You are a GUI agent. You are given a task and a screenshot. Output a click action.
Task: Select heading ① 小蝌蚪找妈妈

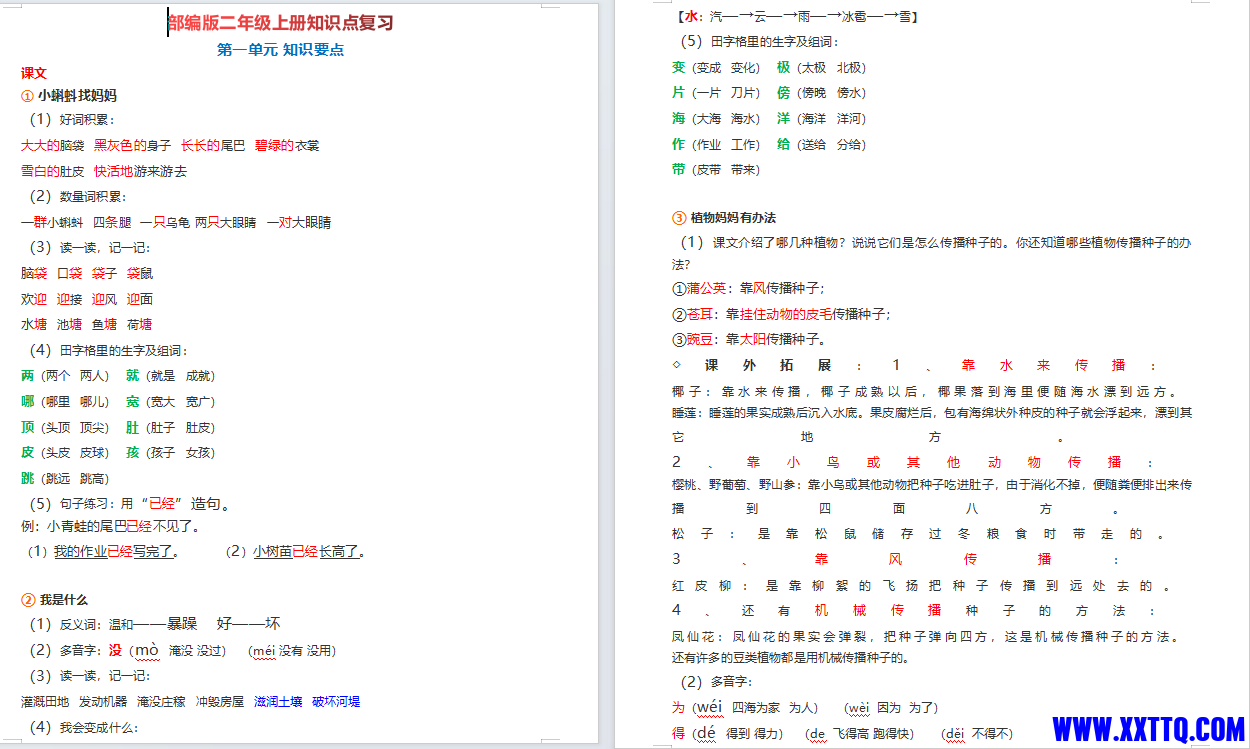click(69, 96)
